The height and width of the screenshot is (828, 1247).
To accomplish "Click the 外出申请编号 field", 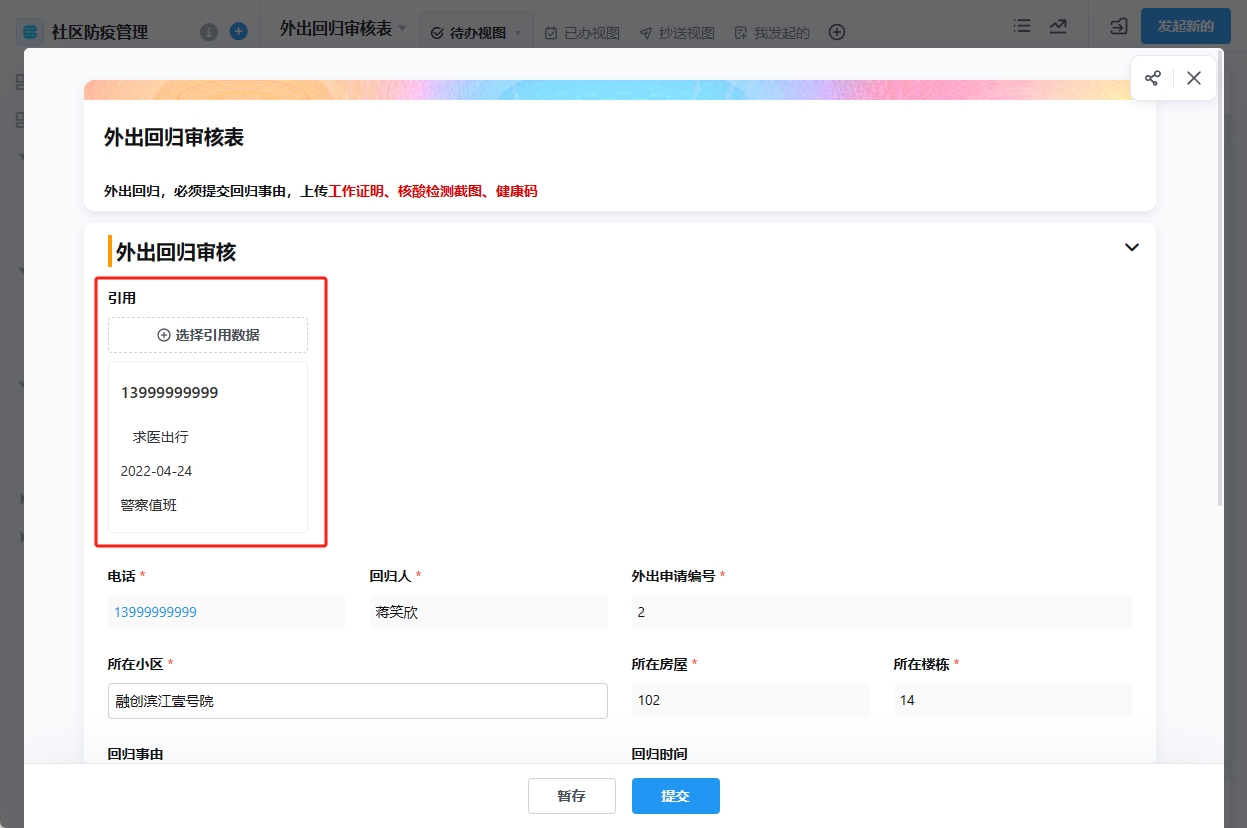I will pyautogui.click(x=880, y=612).
